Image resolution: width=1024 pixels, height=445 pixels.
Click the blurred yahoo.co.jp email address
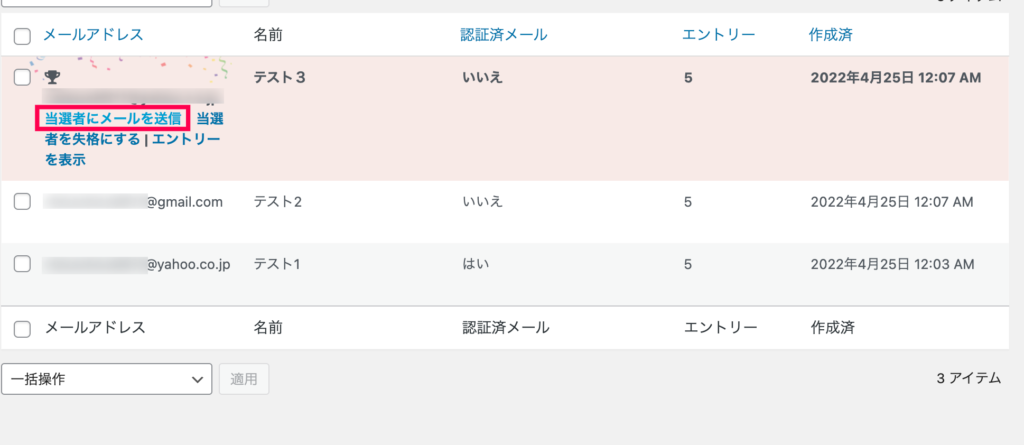click(x=136, y=264)
